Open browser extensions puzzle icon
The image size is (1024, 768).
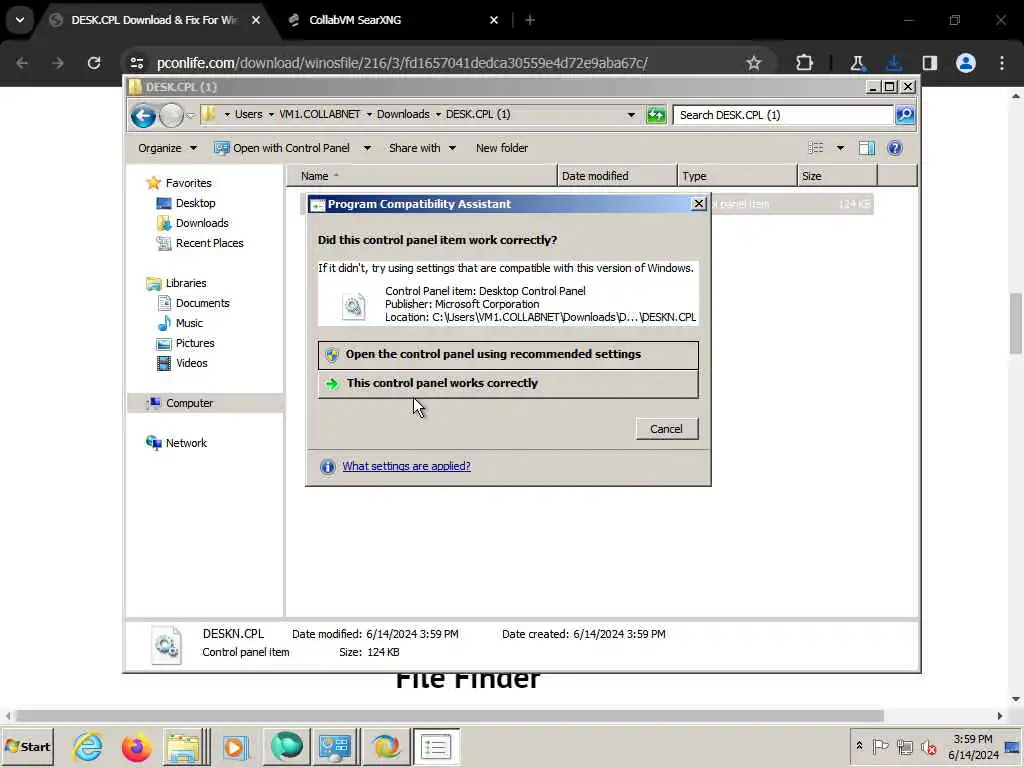(805, 63)
